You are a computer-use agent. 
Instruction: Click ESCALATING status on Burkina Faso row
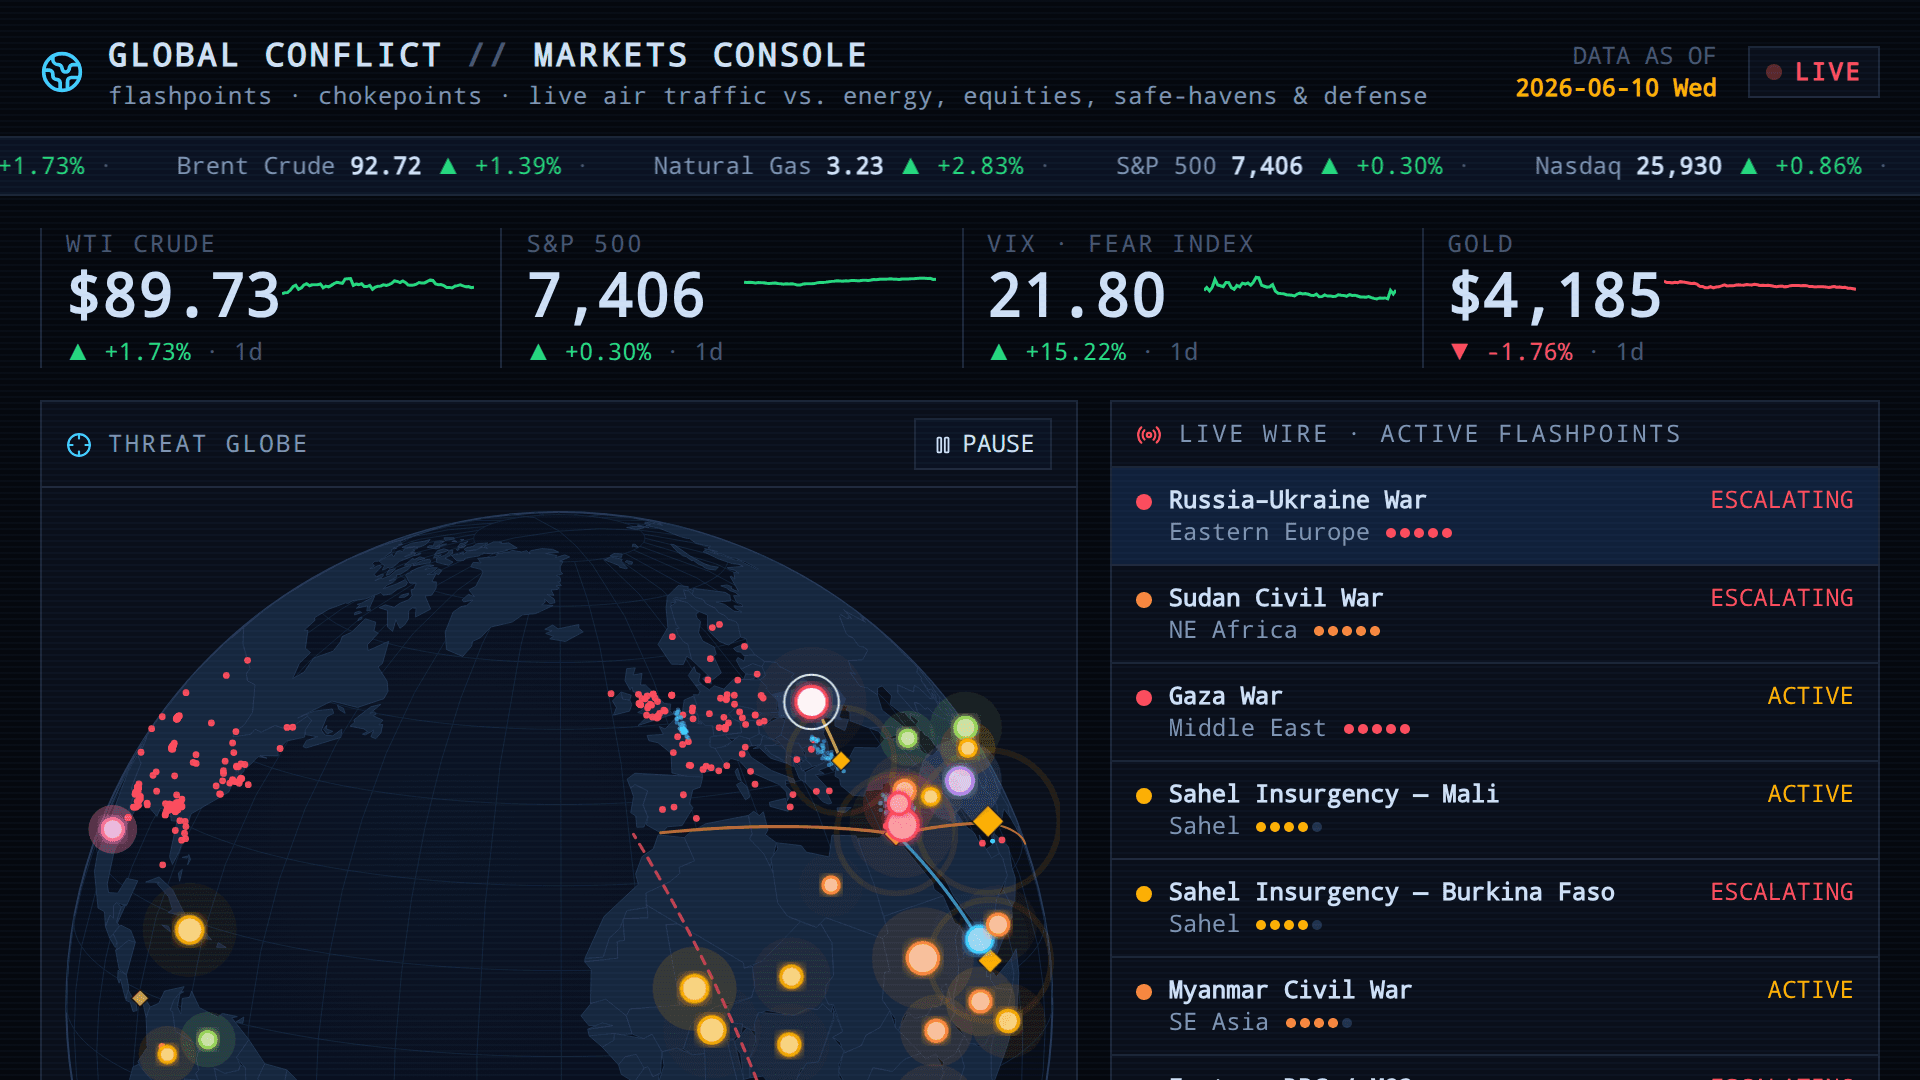point(1781,892)
